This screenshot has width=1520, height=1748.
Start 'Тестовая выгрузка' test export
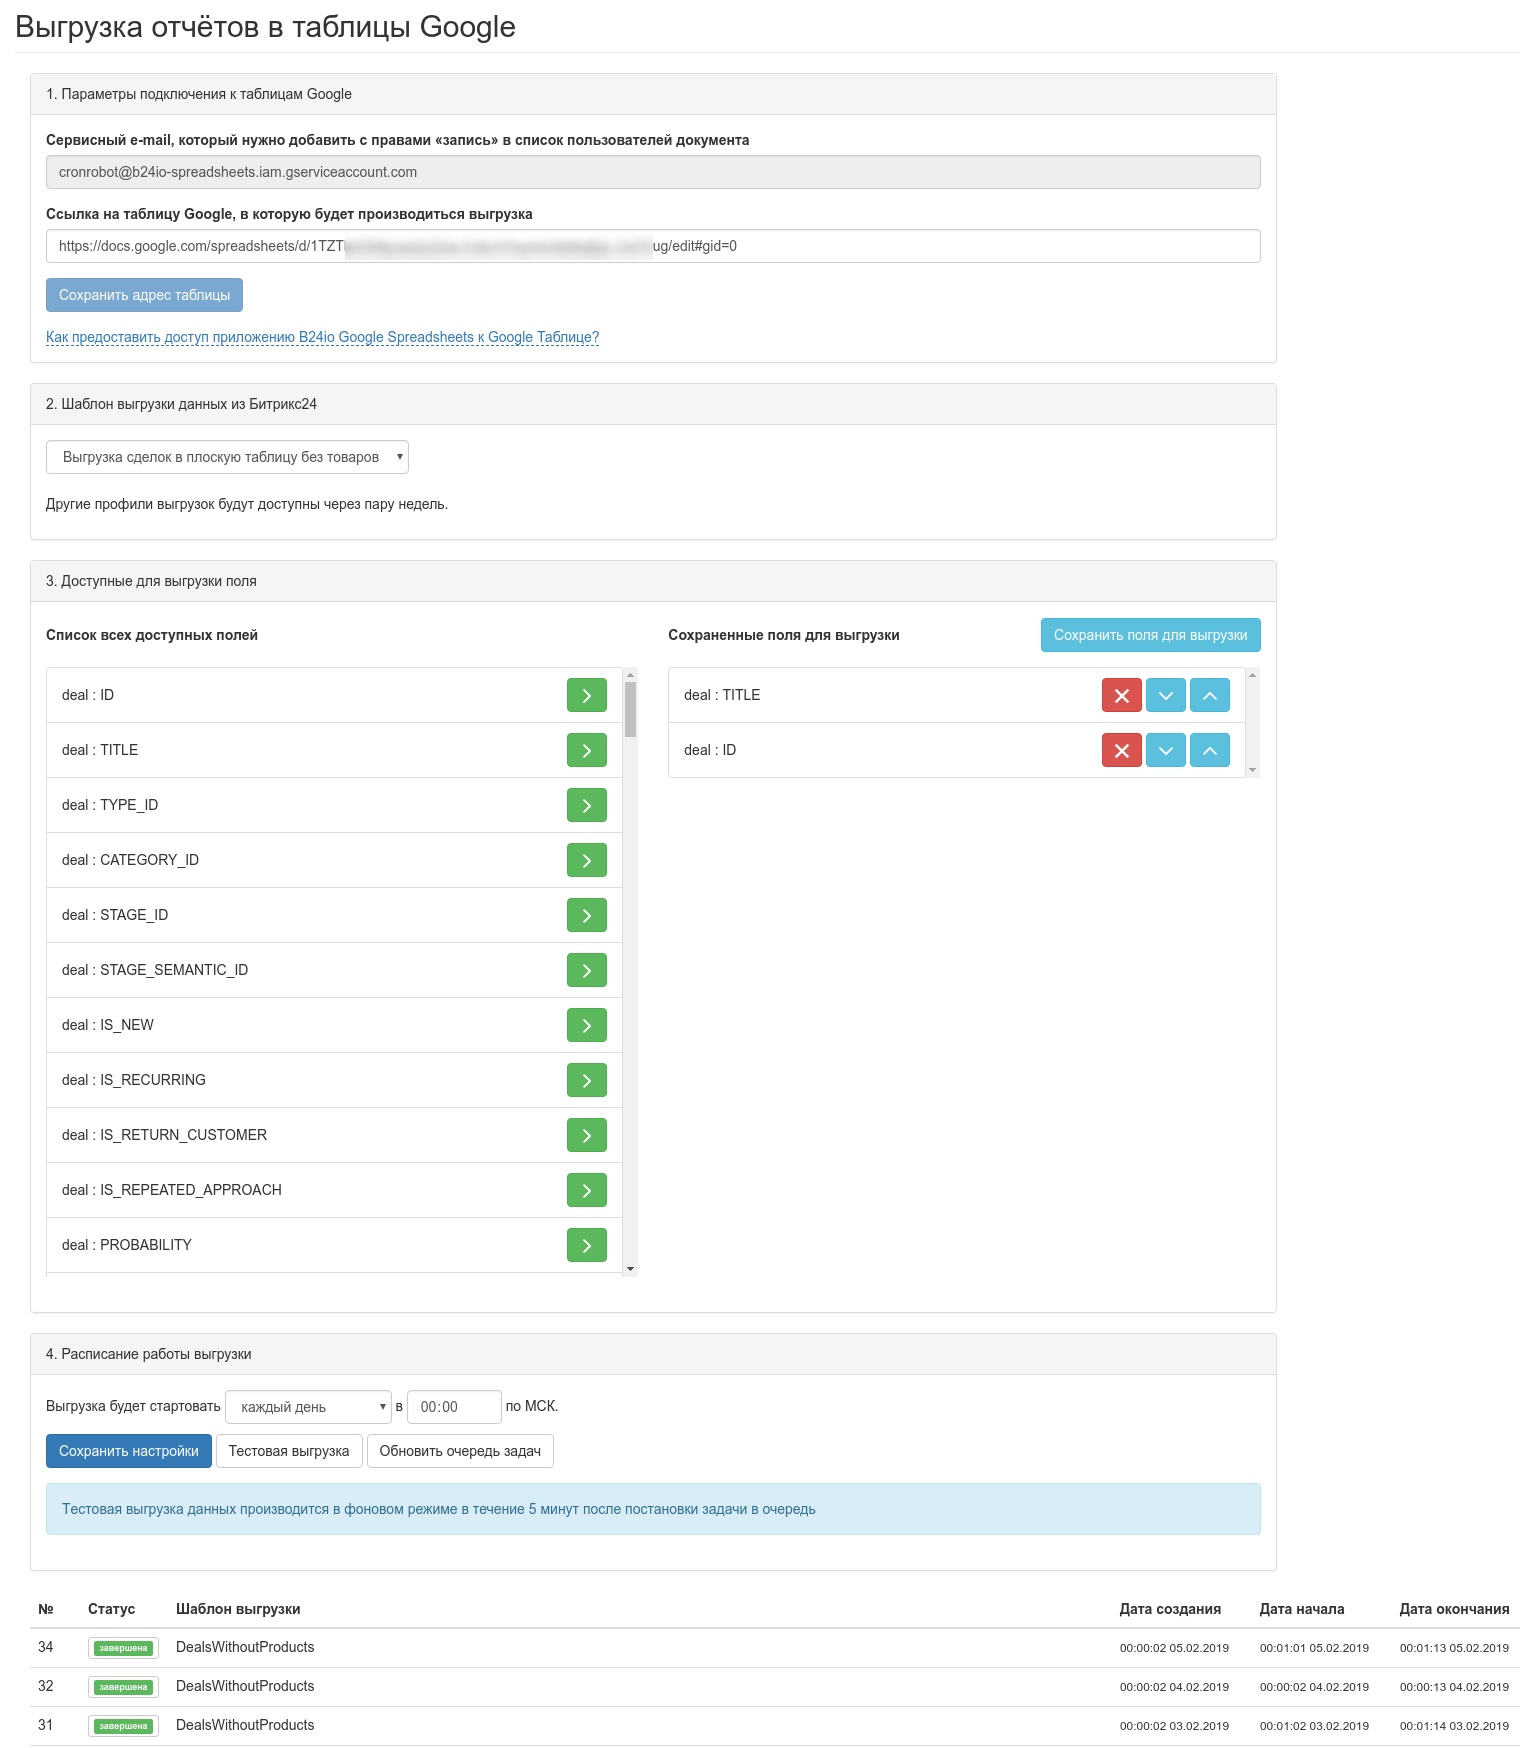tap(289, 1451)
